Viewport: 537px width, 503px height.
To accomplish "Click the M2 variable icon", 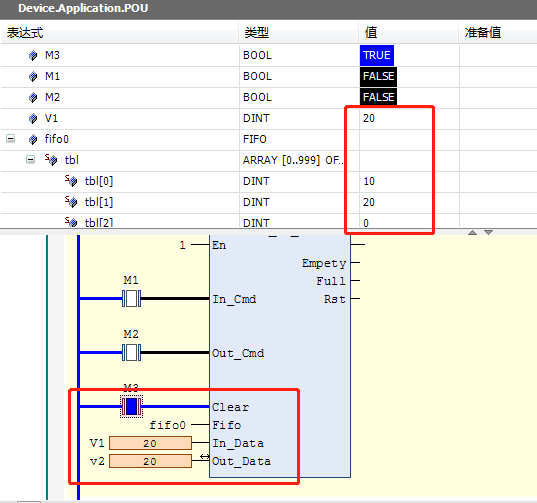I will [33, 98].
